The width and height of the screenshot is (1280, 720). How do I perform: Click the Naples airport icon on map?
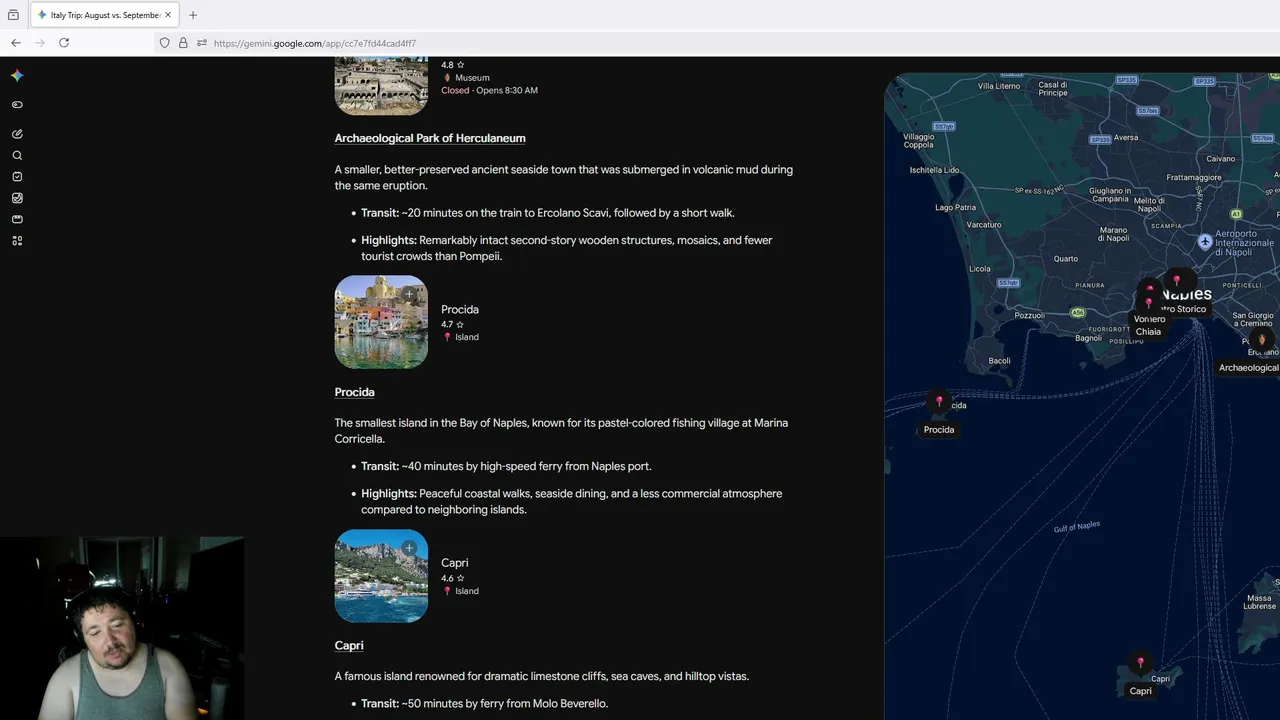point(1205,242)
